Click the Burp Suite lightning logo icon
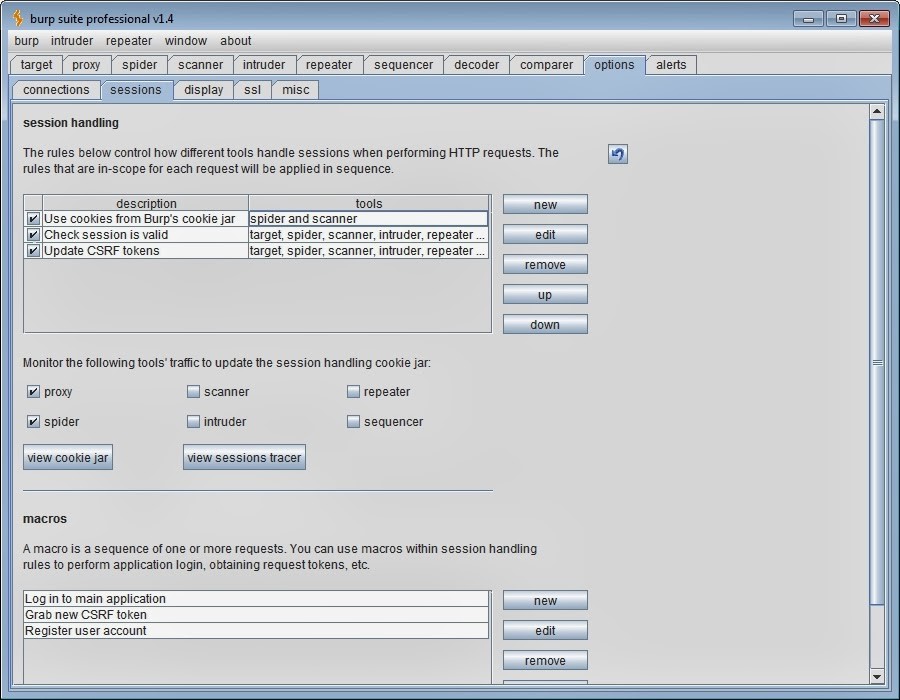The width and height of the screenshot is (900, 700). coord(18,18)
